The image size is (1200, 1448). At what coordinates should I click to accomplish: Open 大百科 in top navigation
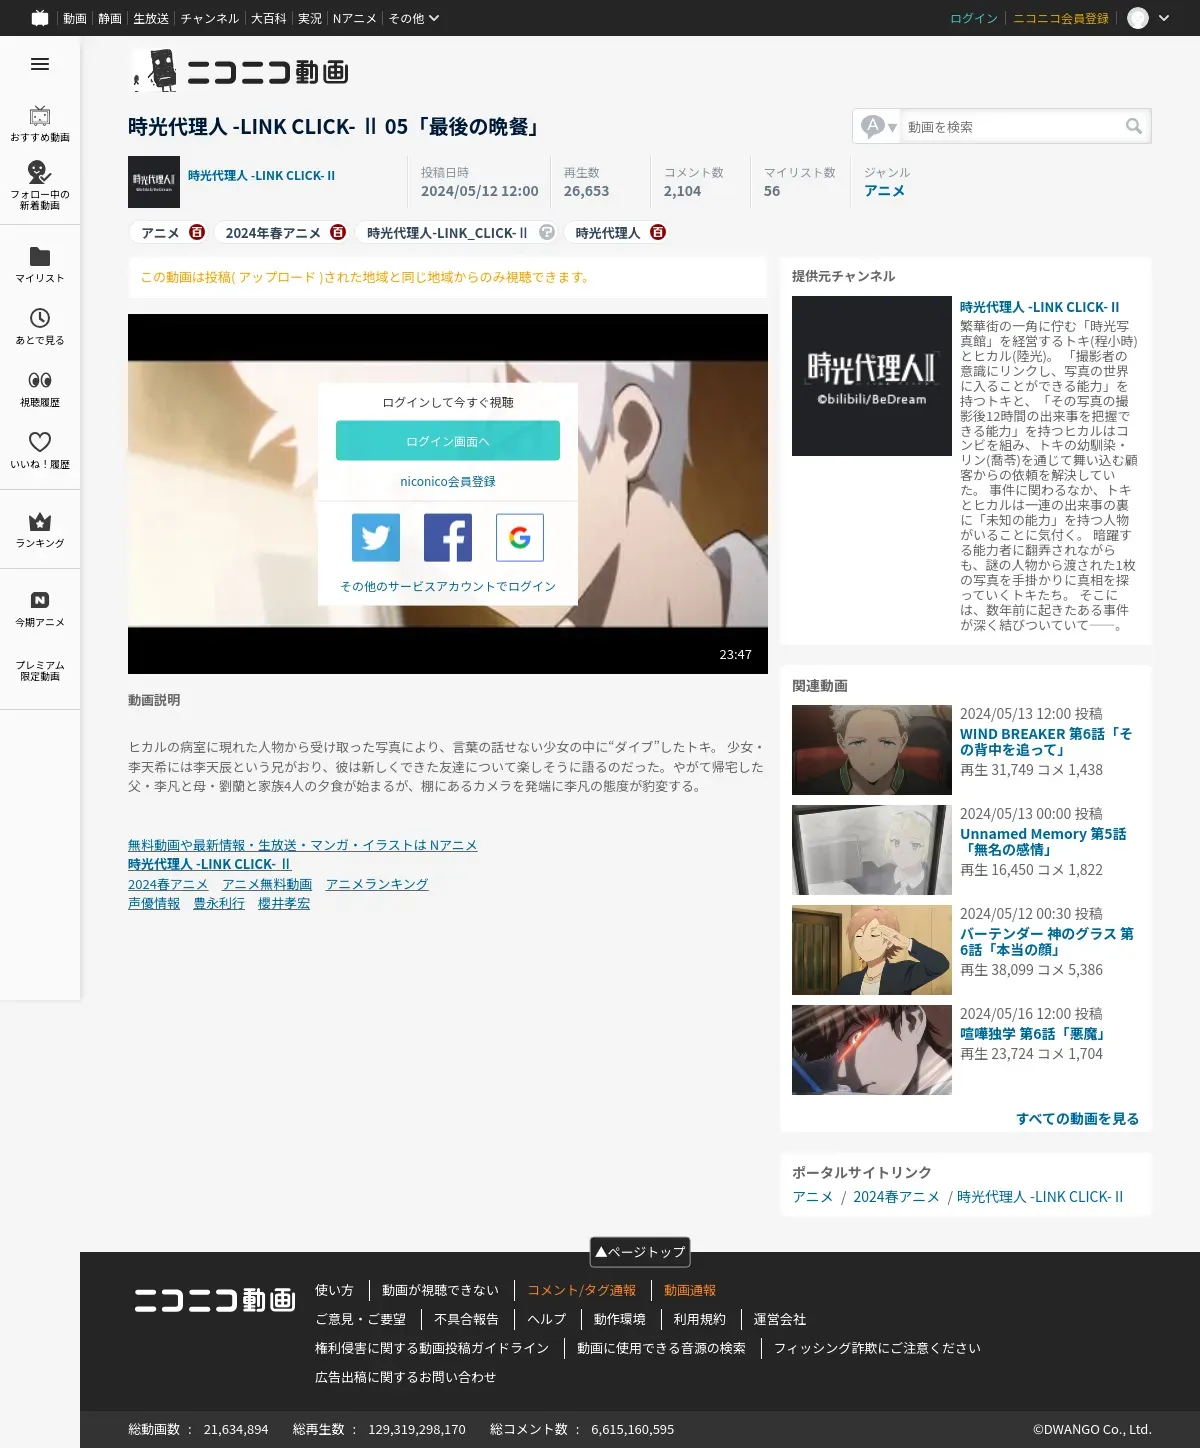(x=268, y=18)
